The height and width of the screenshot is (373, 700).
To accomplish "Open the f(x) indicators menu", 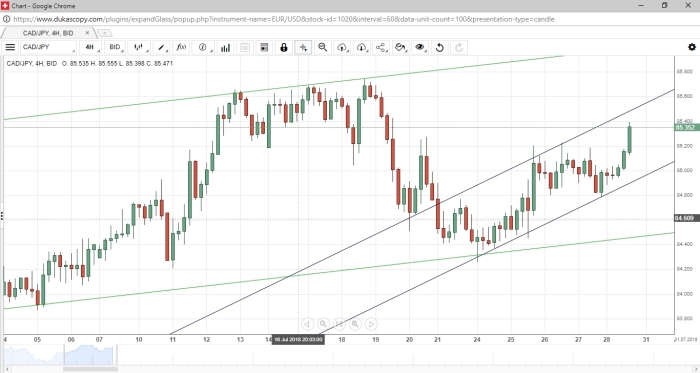I will tap(181, 47).
